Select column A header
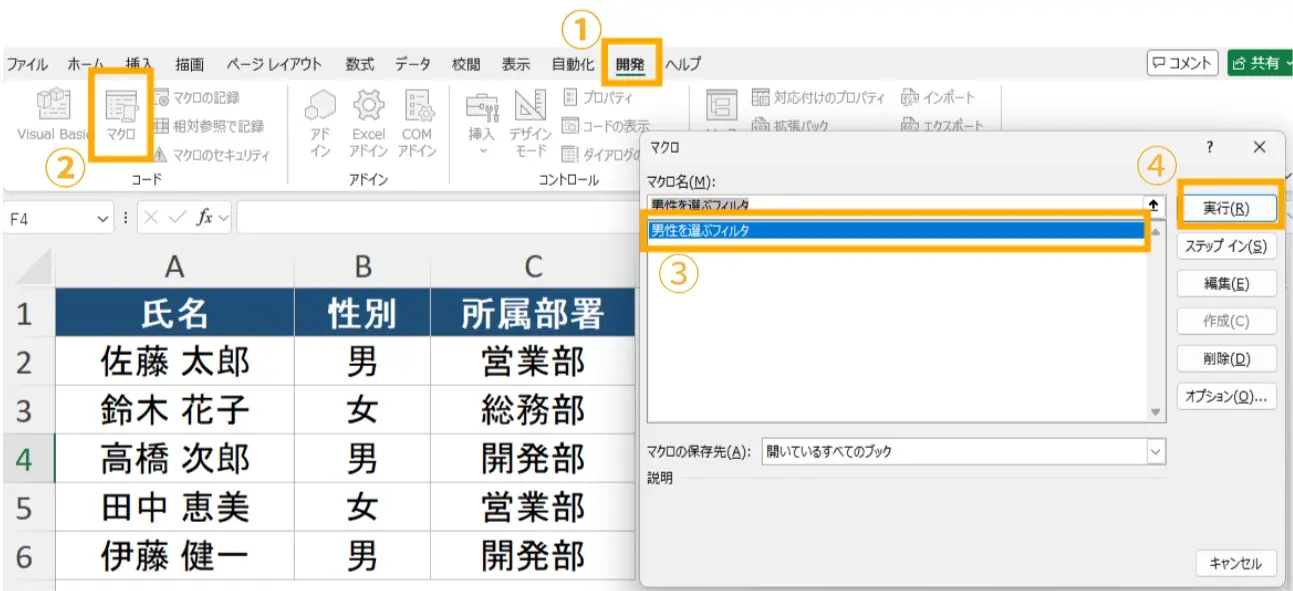This screenshot has height=591, width=1293. 174,266
